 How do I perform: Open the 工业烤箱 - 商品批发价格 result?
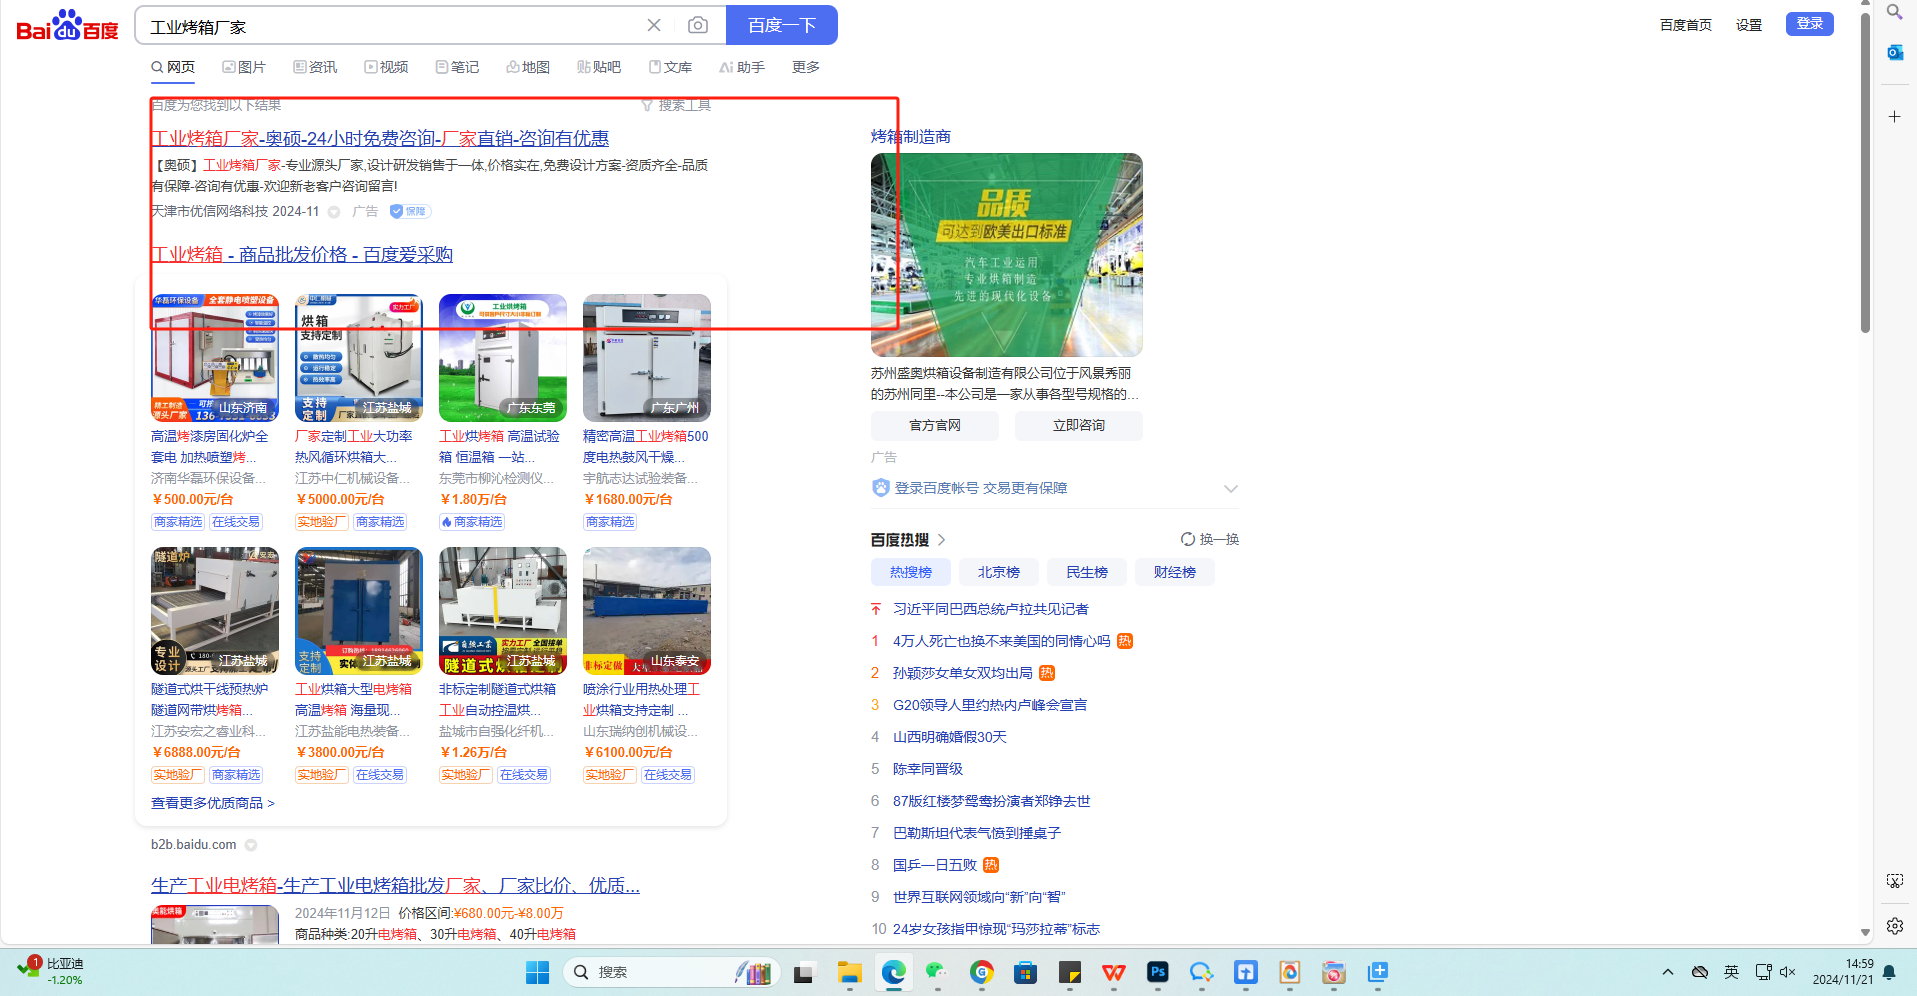coord(302,254)
